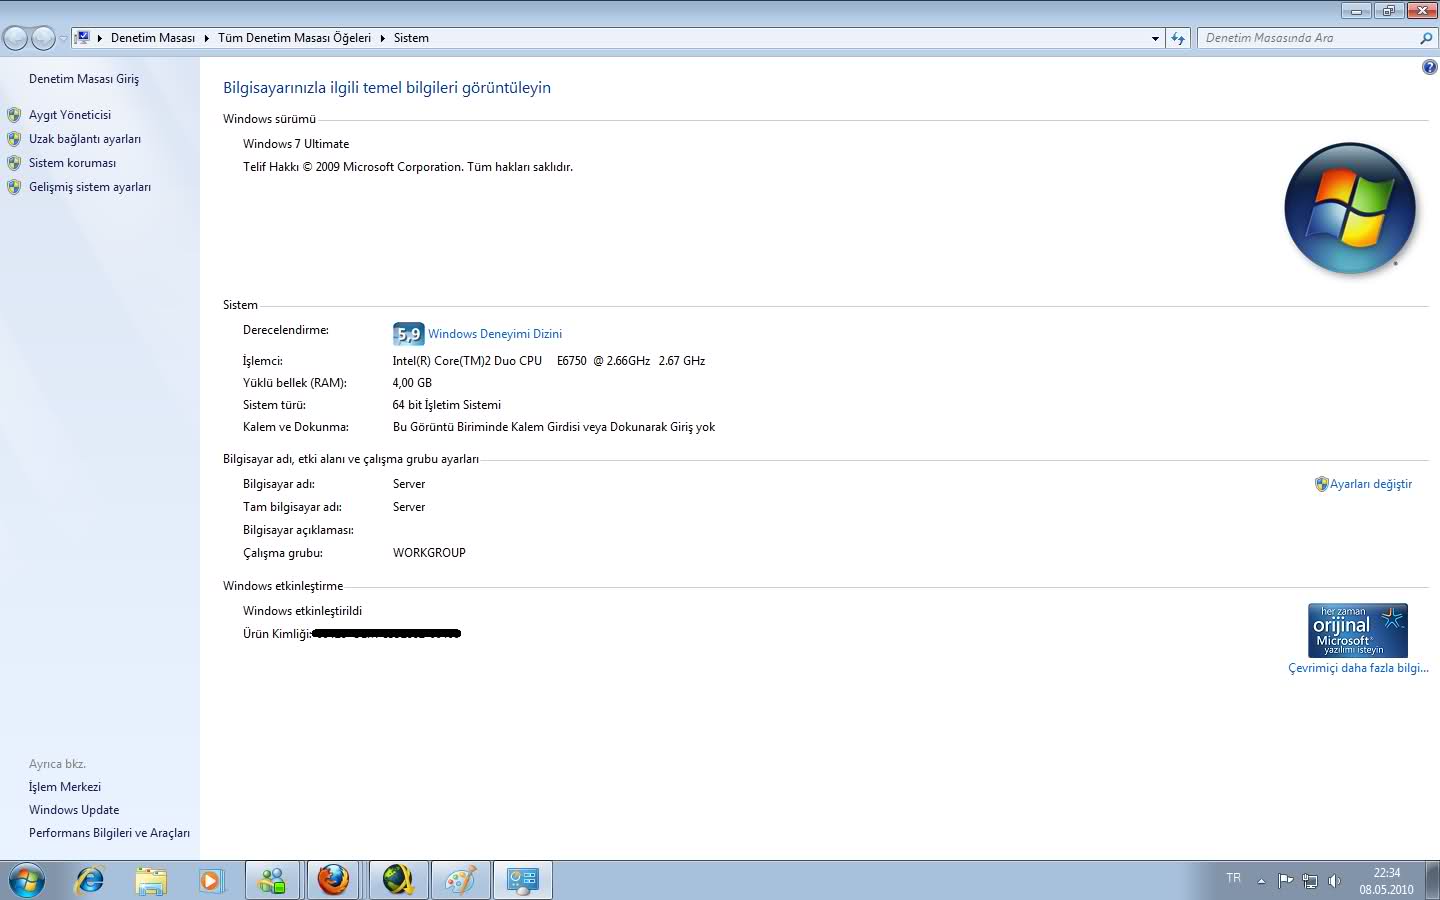Open Windows Live Messenger taskbar icon

pyautogui.click(x=273, y=881)
